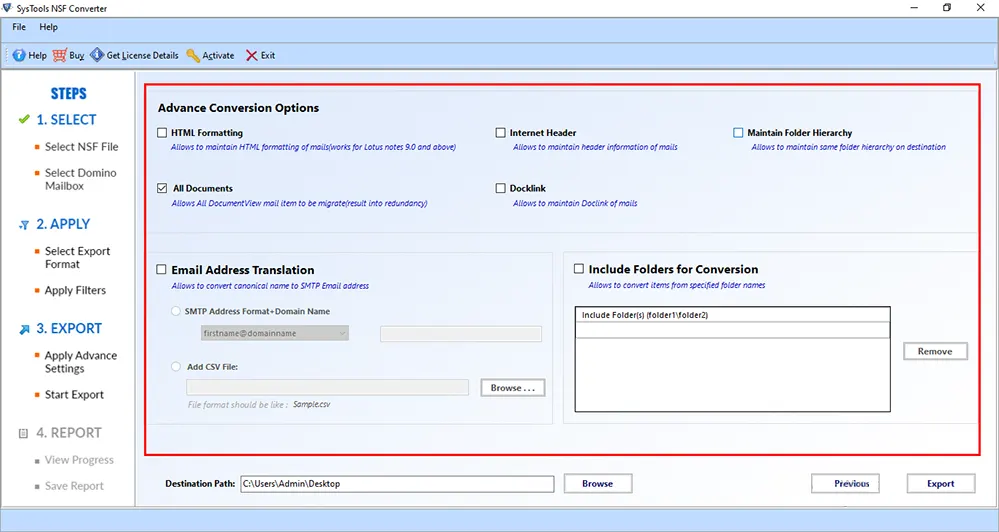
Task: Click the Remove button
Action: [x=935, y=351]
